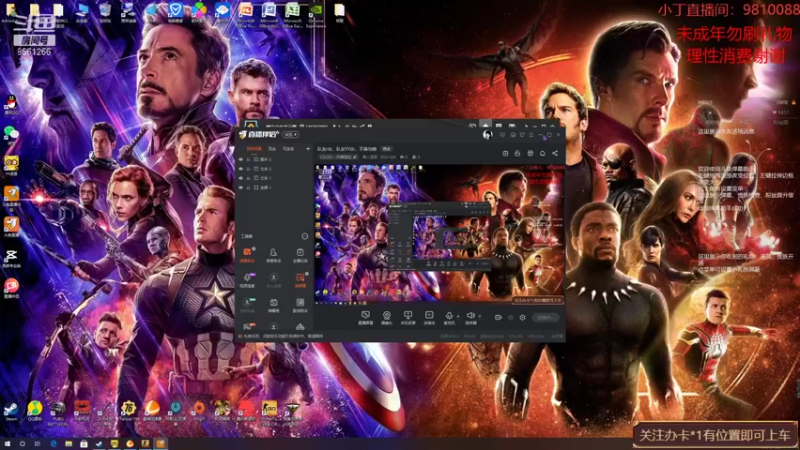Image resolution: width=800 pixels, height=450 pixels.
Task: Open the orange highlighted toolbox tool in second row
Action: coord(300,279)
